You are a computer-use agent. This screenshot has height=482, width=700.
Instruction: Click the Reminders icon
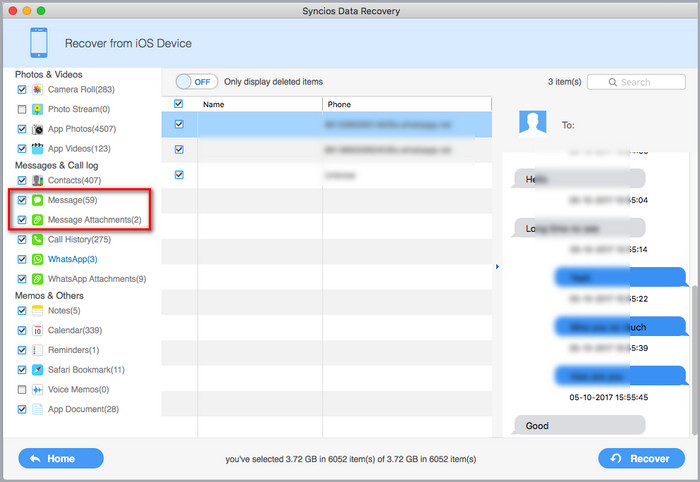click(x=38, y=350)
